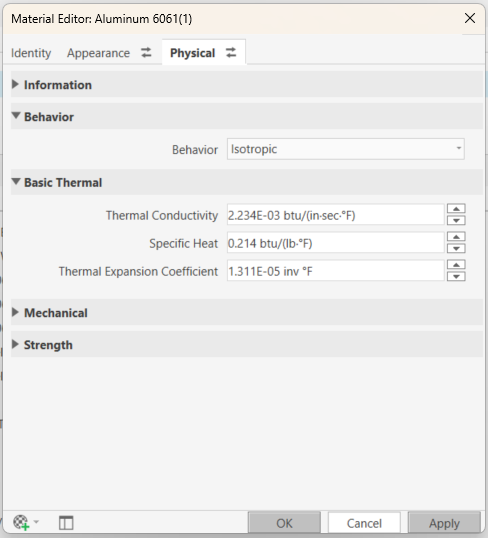Click the Thermal Conductivity label
Screen dimensions: 488x538
point(162,215)
